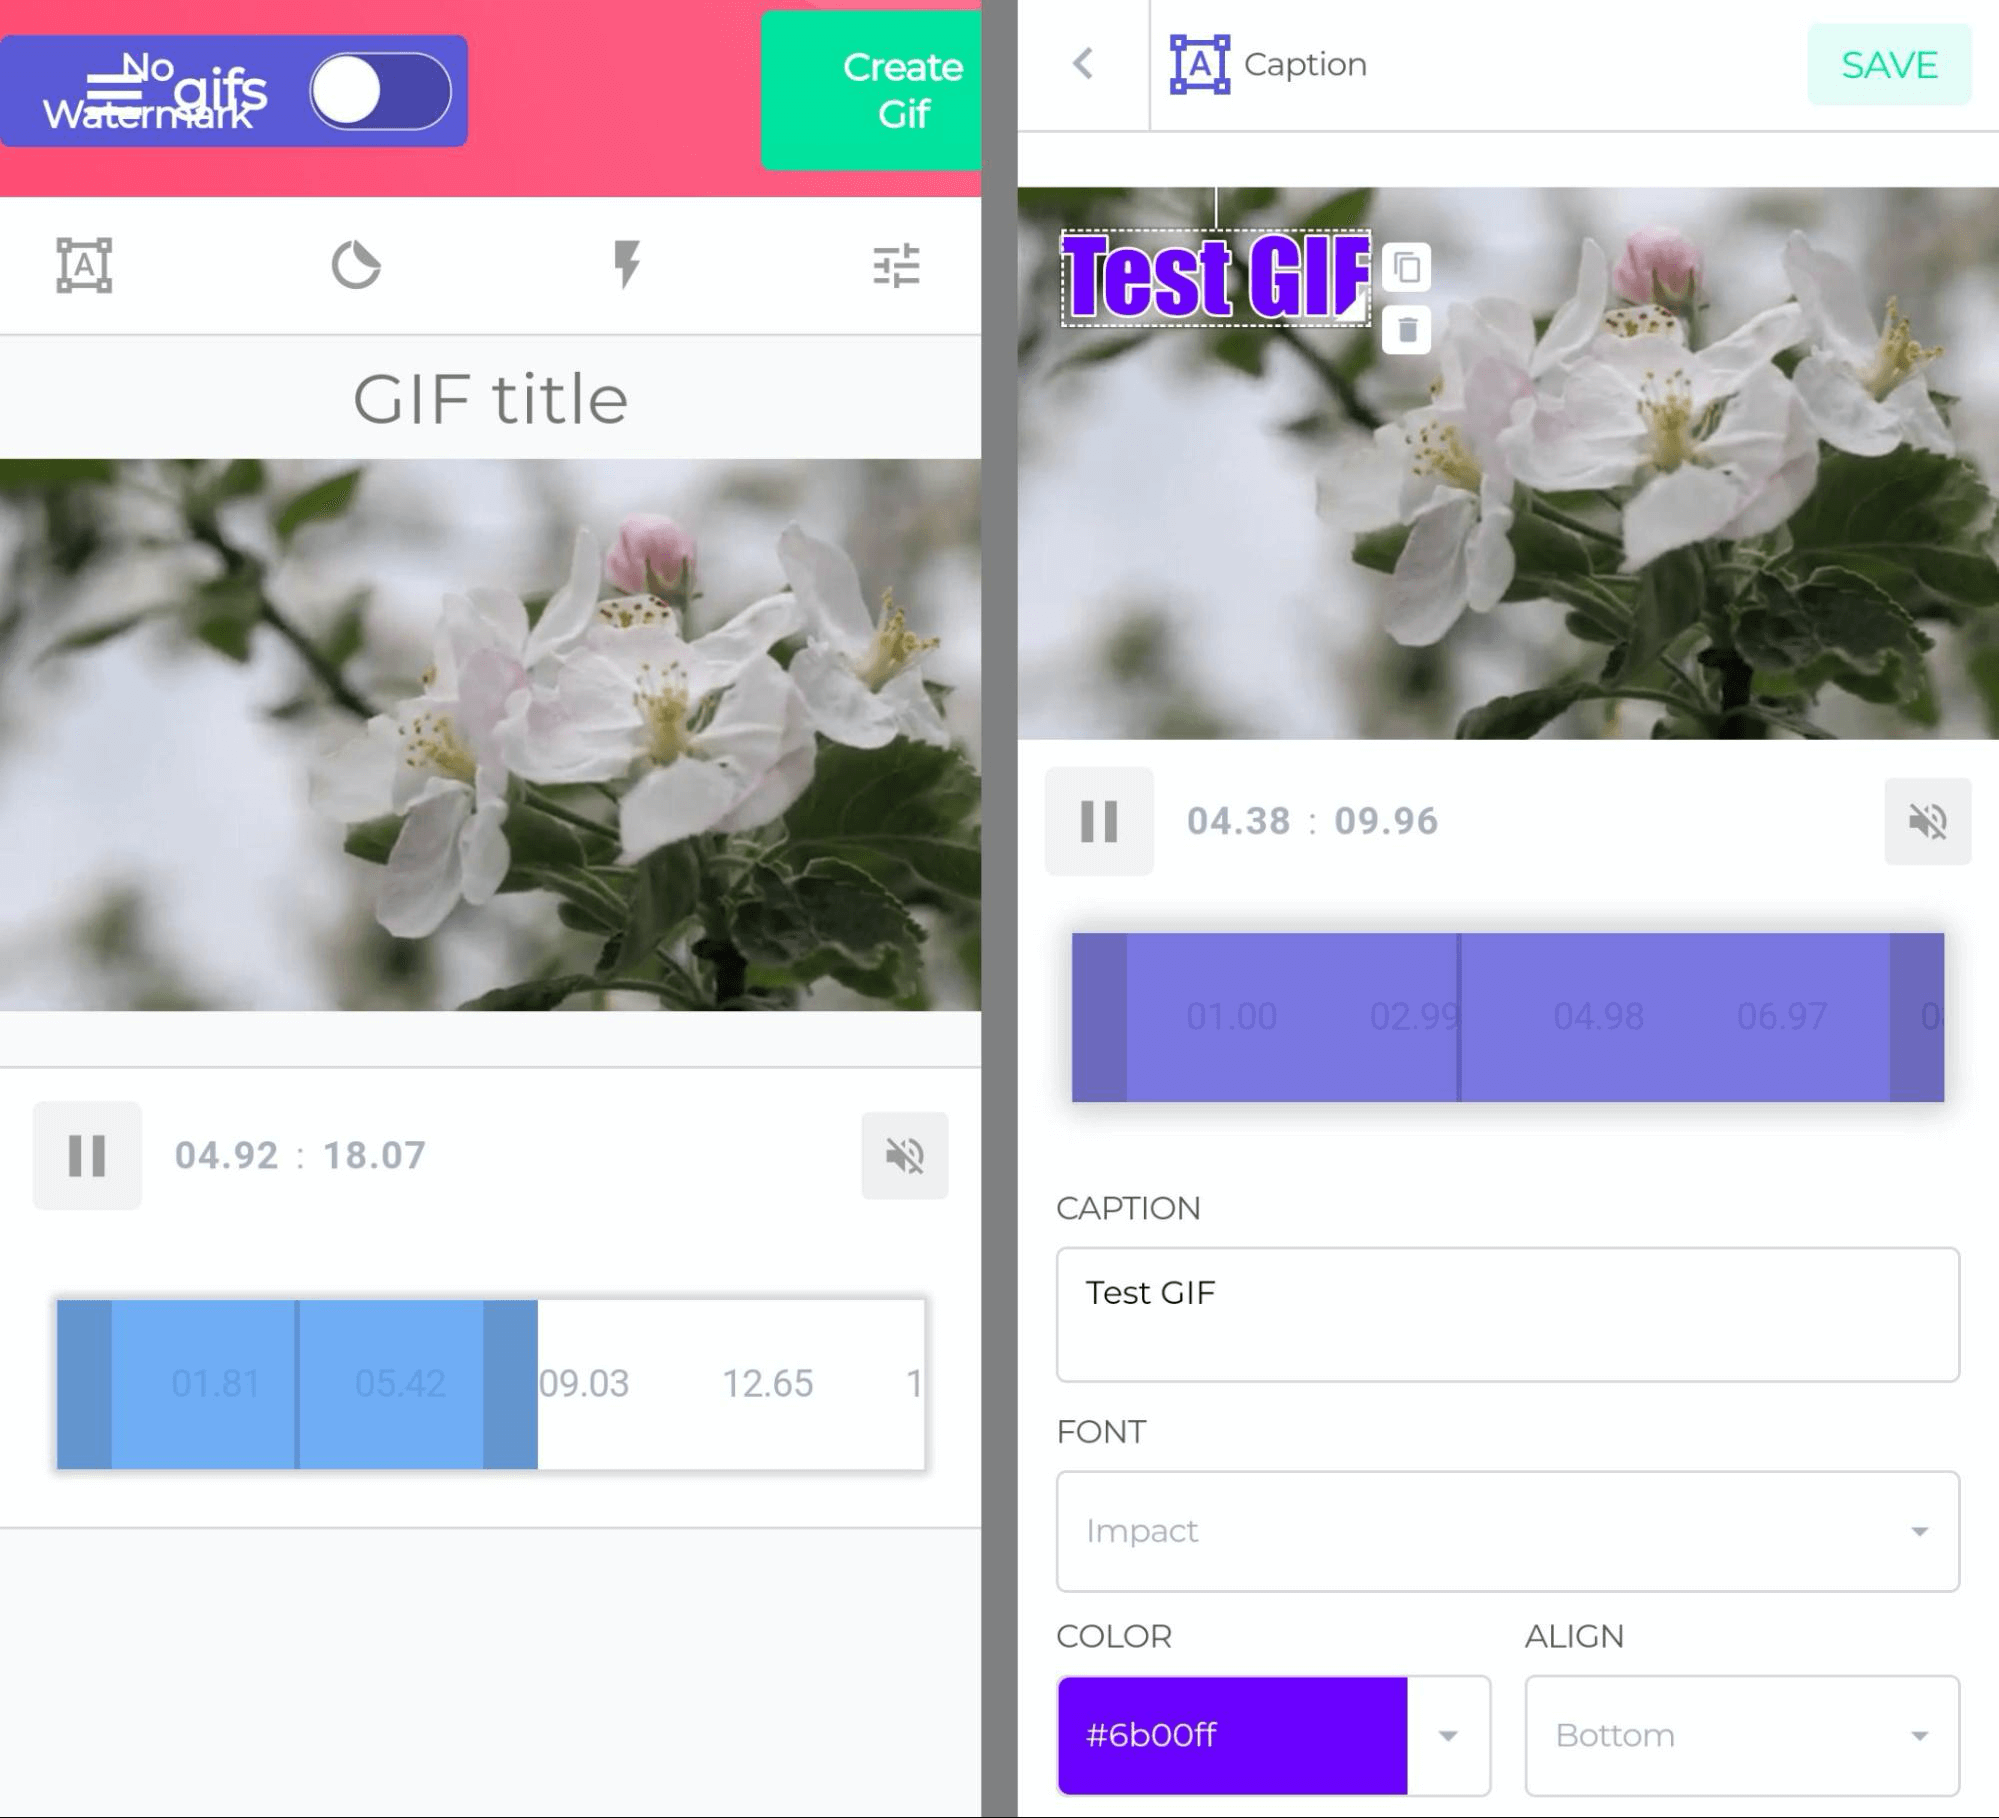1999x1818 pixels.
Task: Click the copy caption icon on preview
Action: (1405, 268)
